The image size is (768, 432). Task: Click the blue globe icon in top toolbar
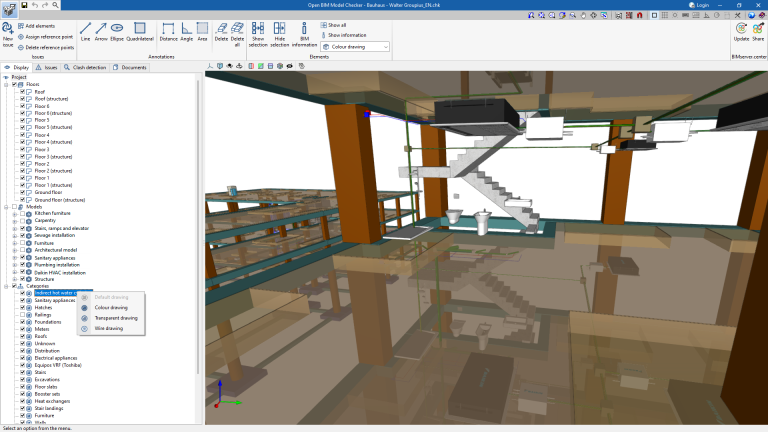click(x=751, y=15)
